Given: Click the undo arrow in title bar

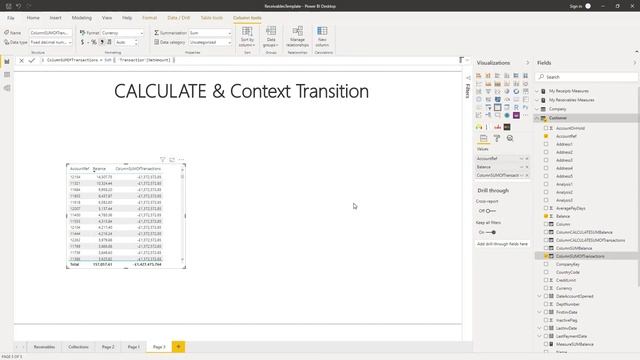Looking at the screenshot, I should point(18,6).
